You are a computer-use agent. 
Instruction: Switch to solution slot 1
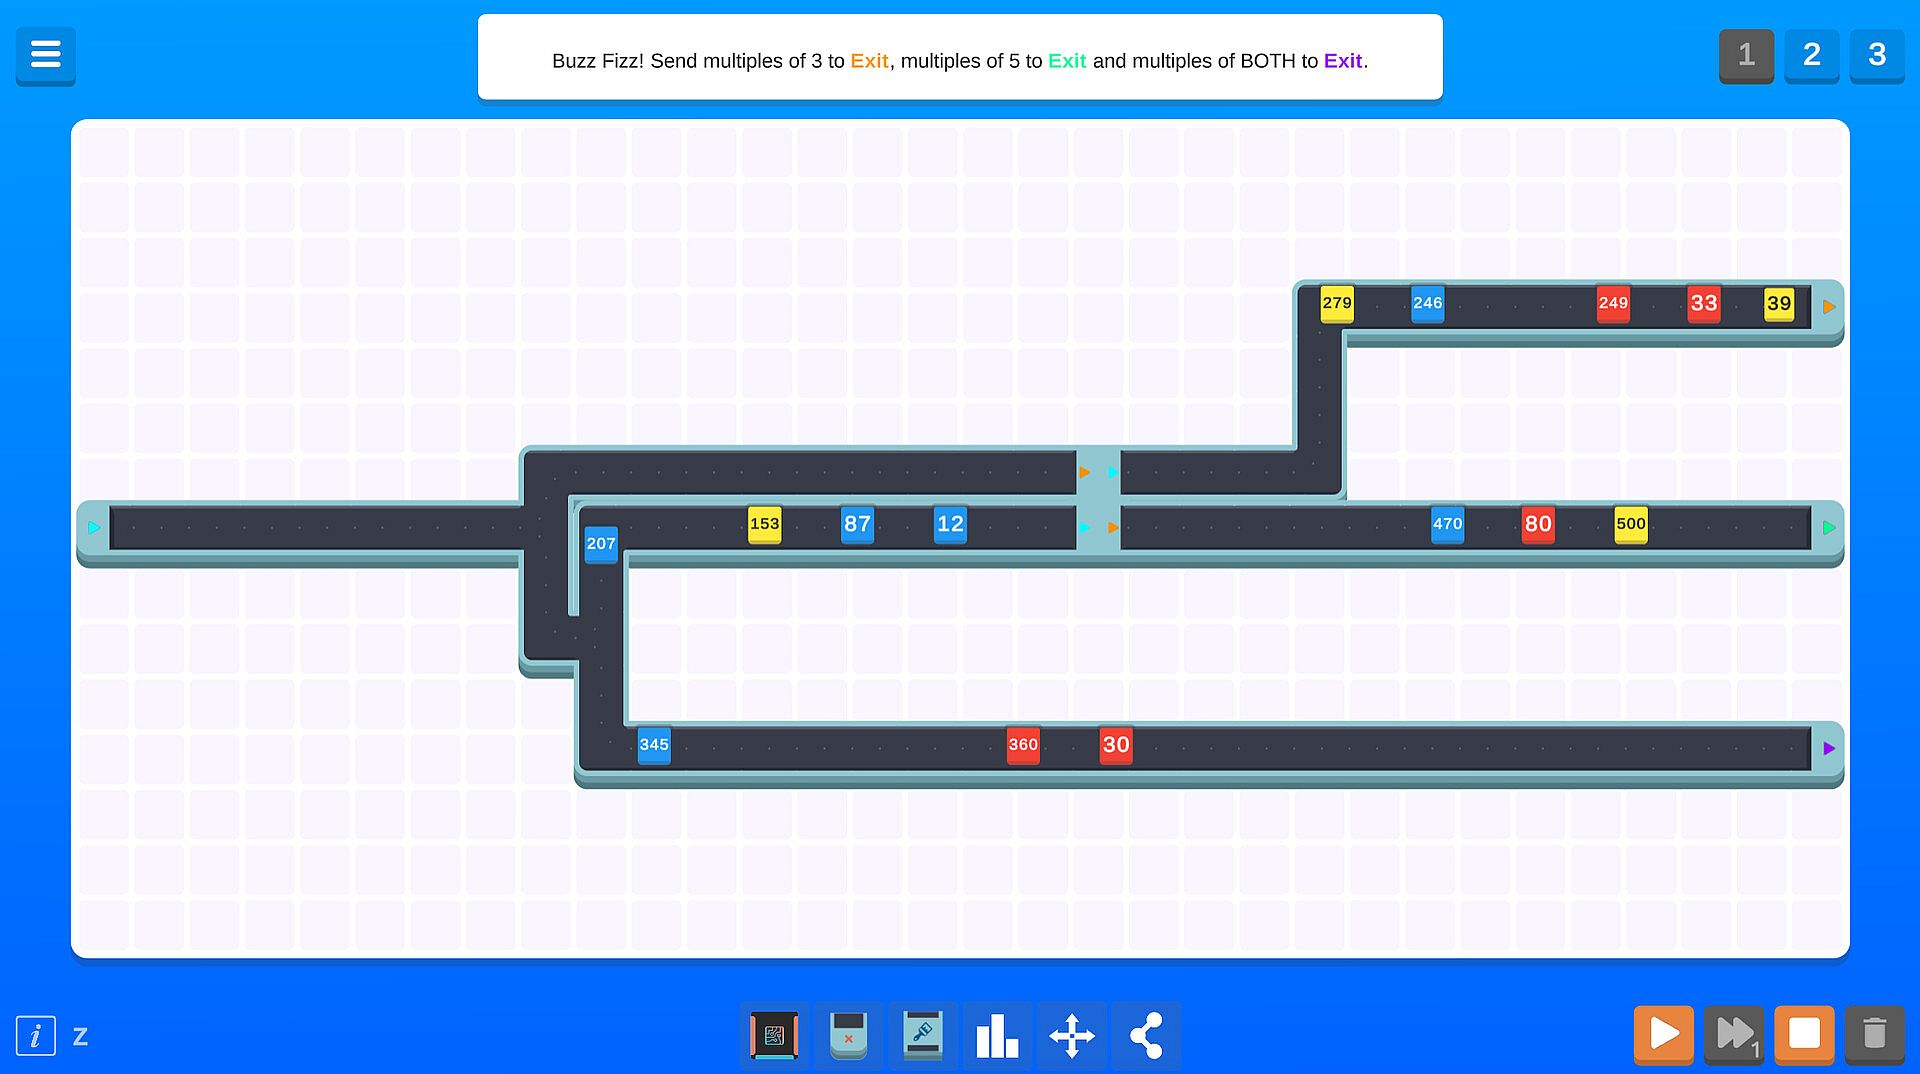1746,55
